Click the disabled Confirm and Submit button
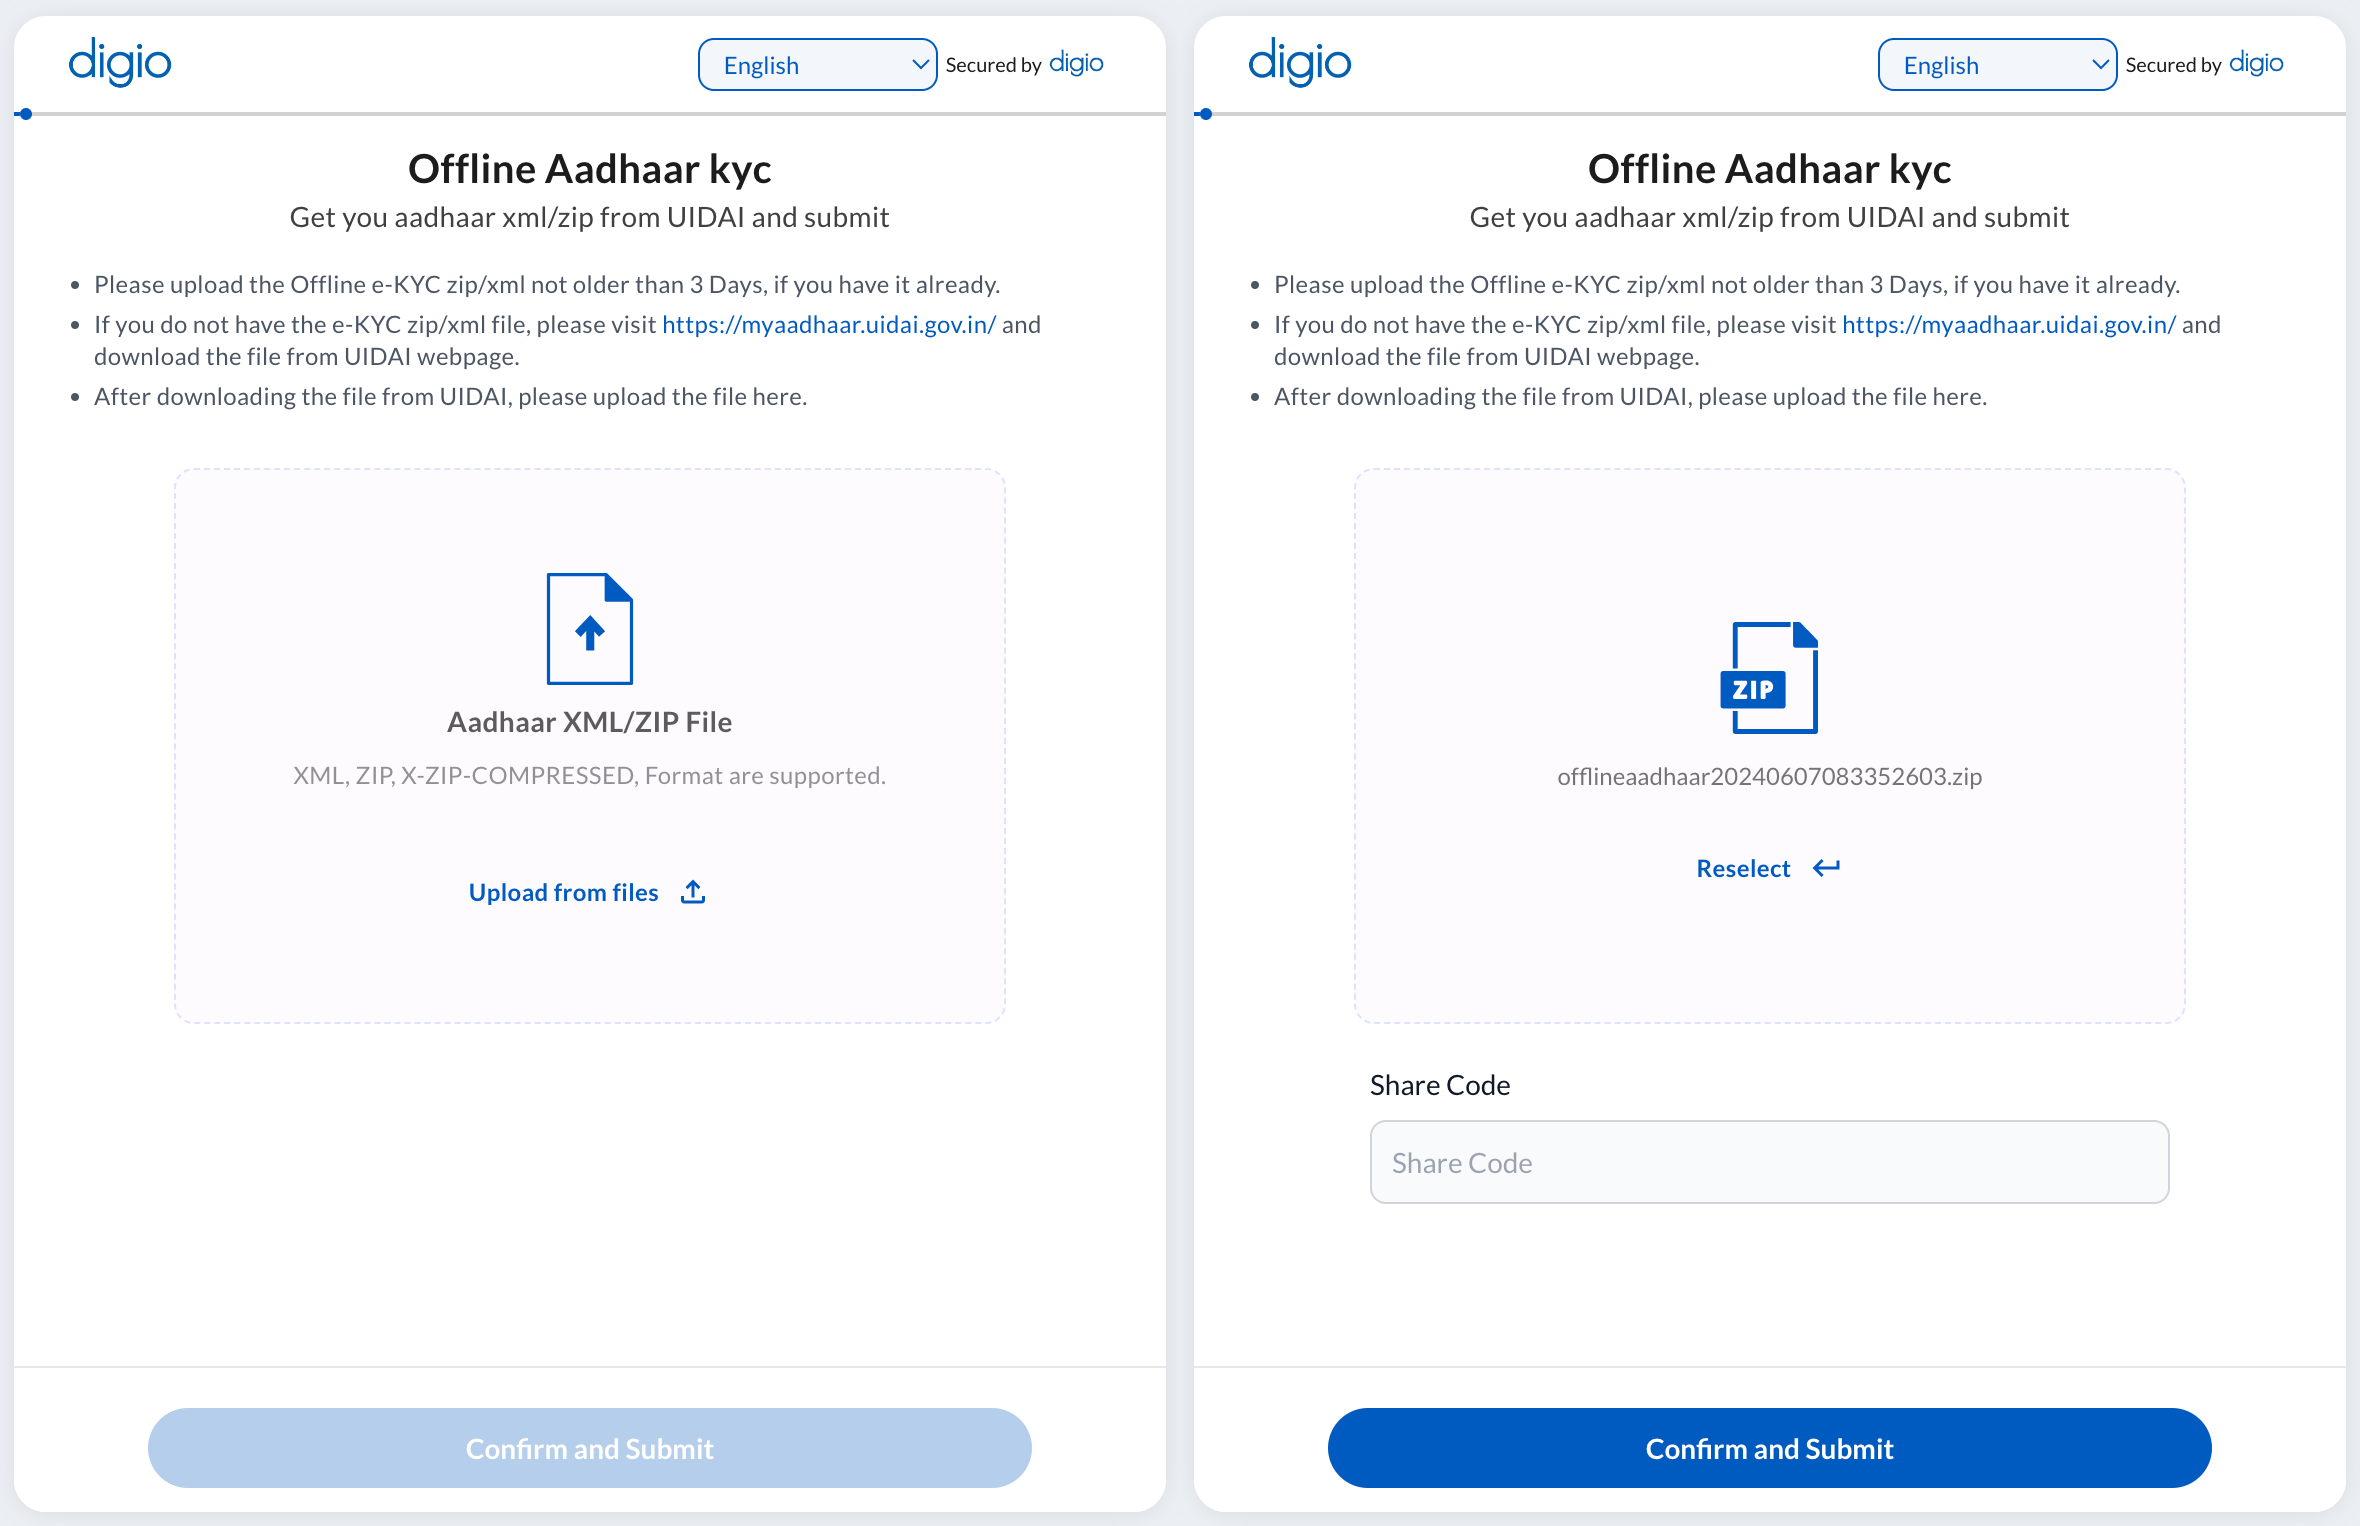The width and height of the screenshot is (2360, 1526). pos(589,1447)
